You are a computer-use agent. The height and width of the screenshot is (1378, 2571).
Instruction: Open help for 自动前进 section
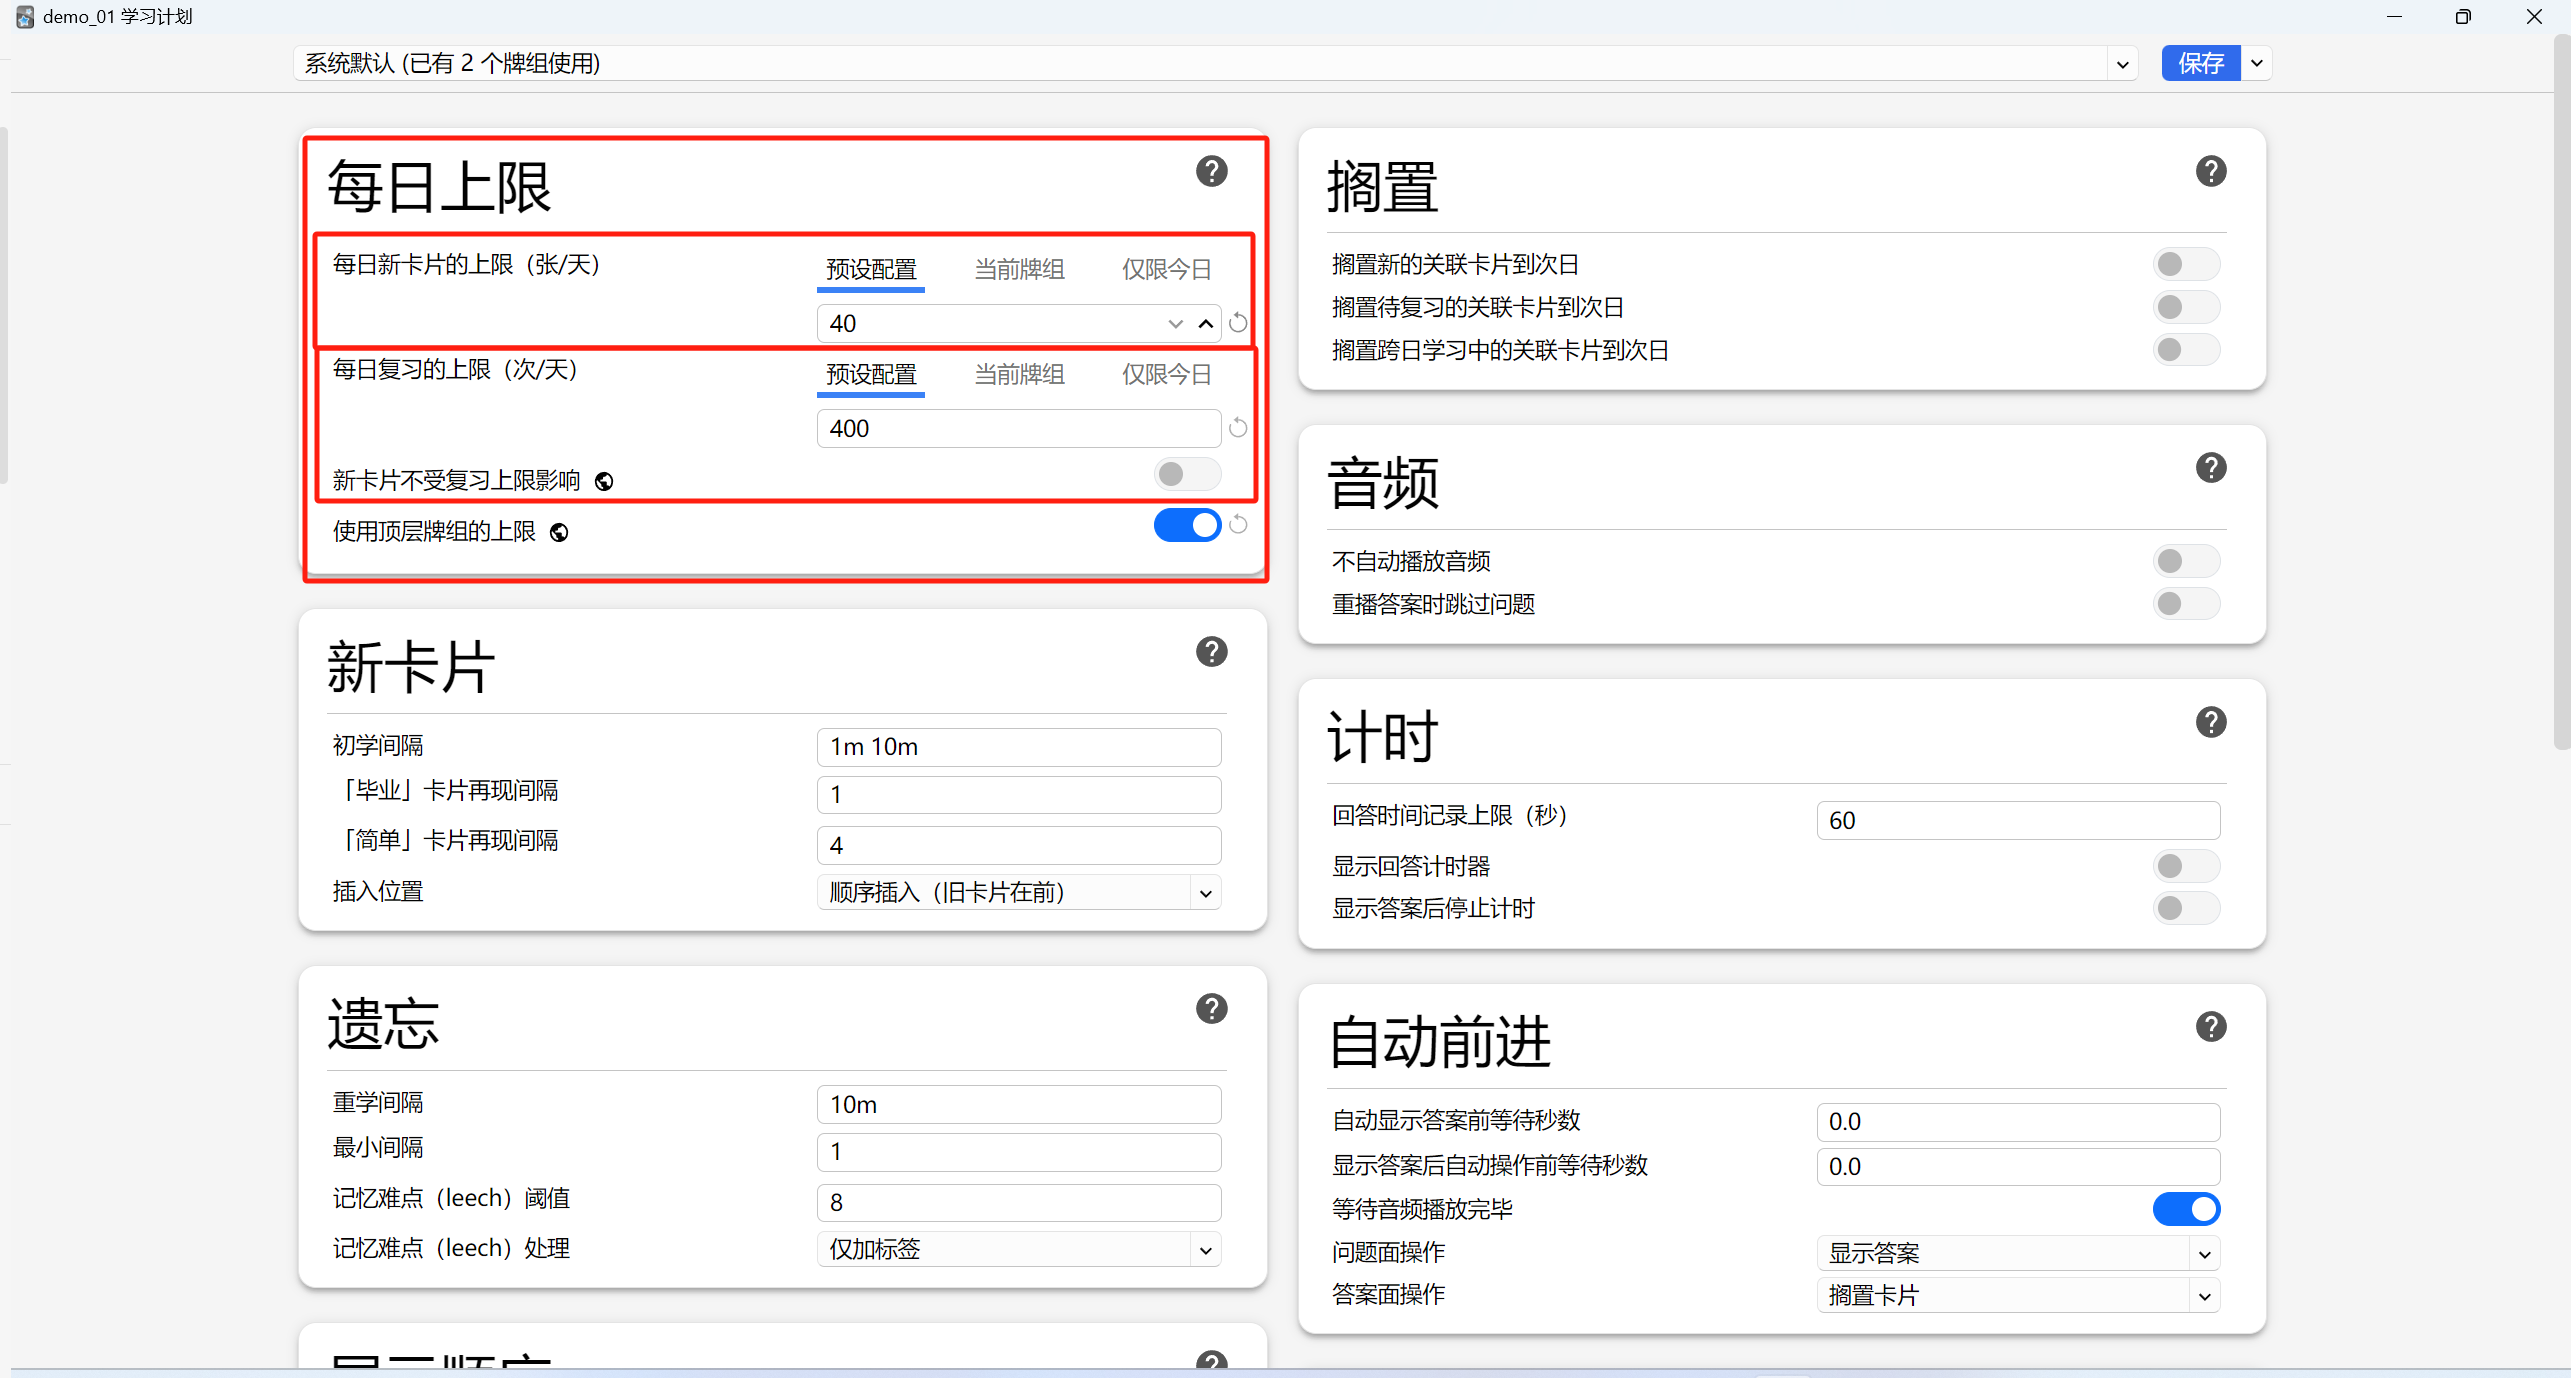[x=2210, y=1026]
